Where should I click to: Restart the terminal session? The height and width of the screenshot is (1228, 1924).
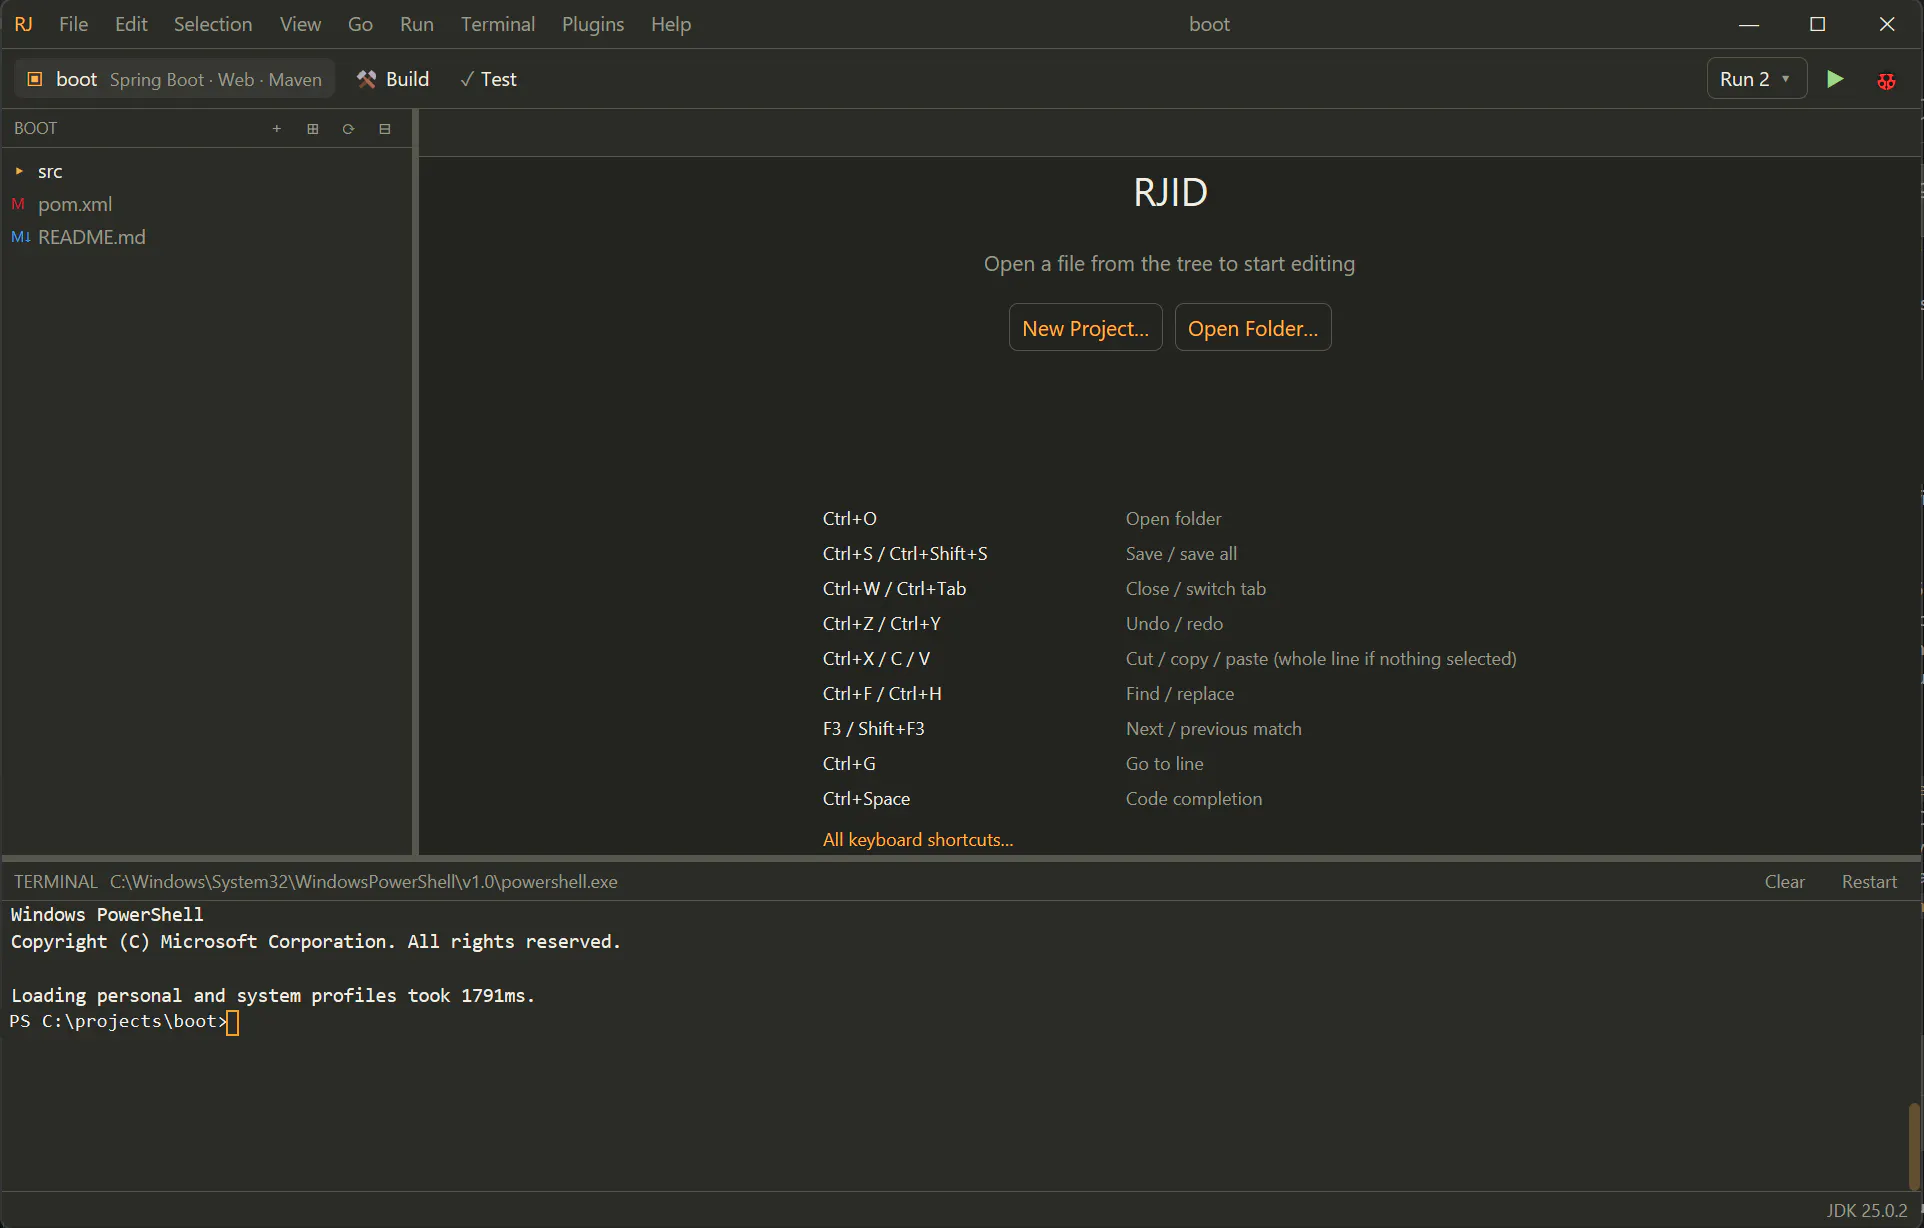[x=1869, y=882]
